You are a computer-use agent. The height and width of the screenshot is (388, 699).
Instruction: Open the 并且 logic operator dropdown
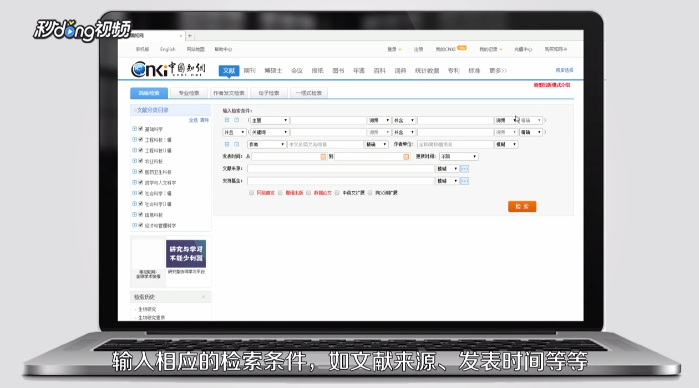coord(234,132)
